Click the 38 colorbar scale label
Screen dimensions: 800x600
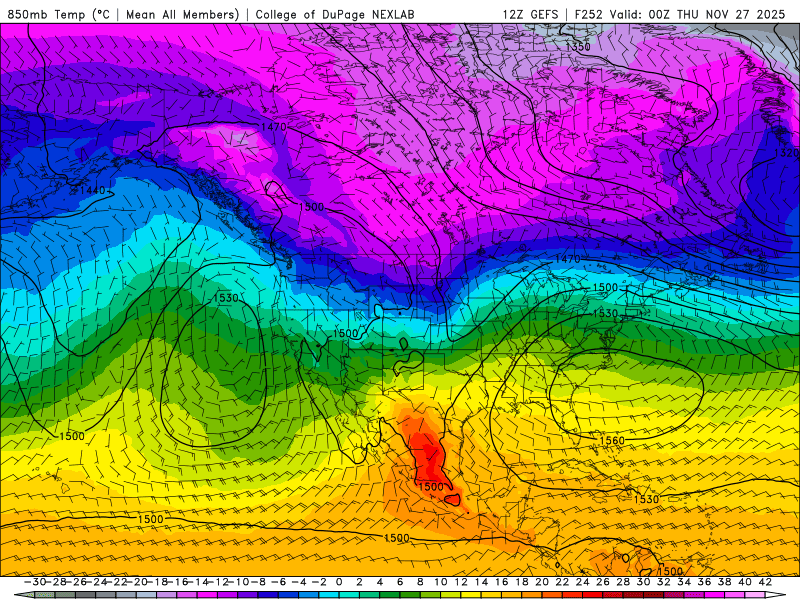[725, 582]
